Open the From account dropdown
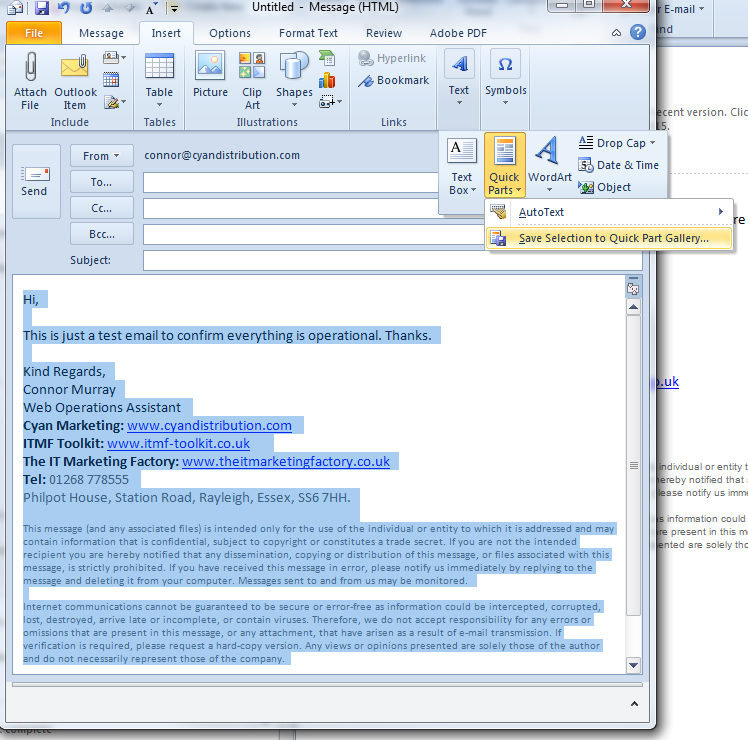 tap(101, 156)
